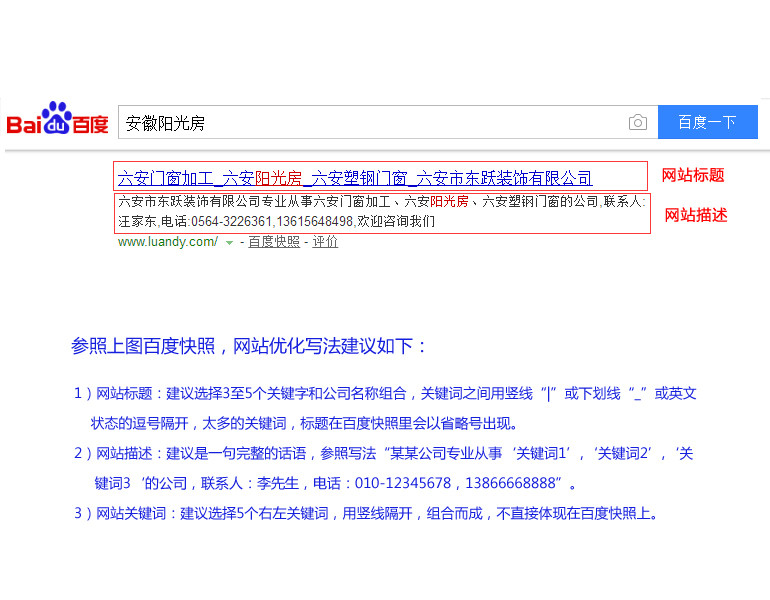Viewport: 770px width, 600px height.
Task: Select description text starting 六安市东跃装饰有限公司专业从事
Action: pyautogui.click(x=382, y=201)
